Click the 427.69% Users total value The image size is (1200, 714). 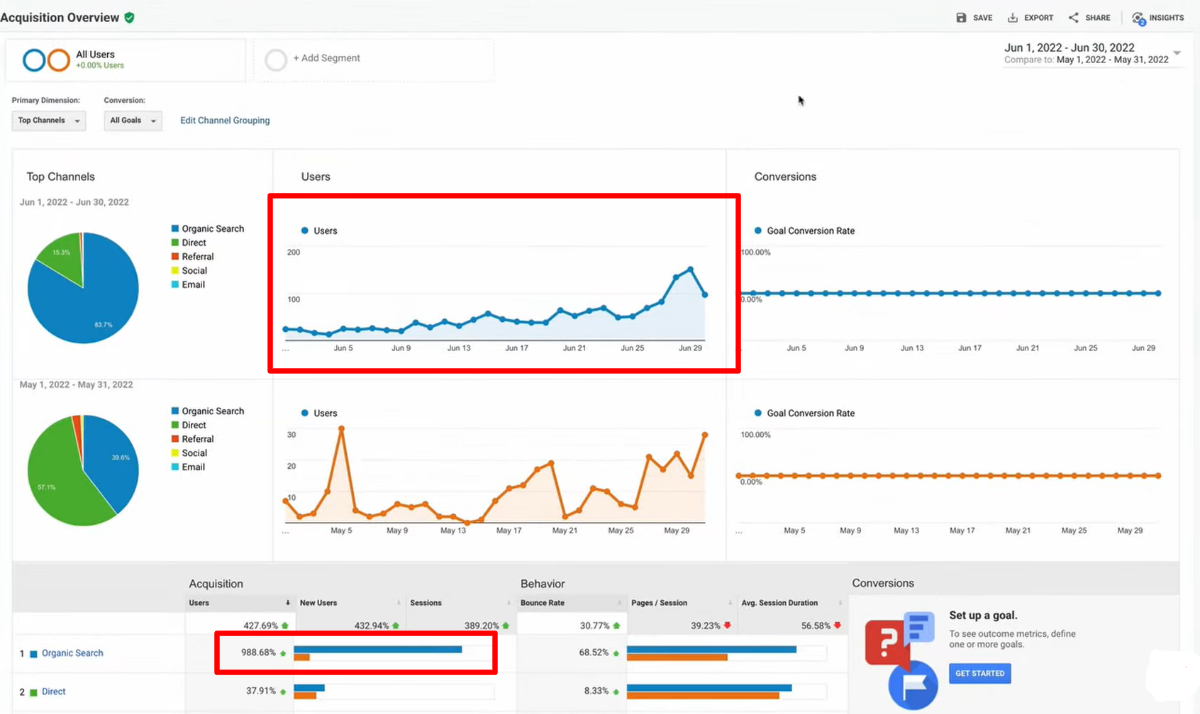(x=260, y=626)
